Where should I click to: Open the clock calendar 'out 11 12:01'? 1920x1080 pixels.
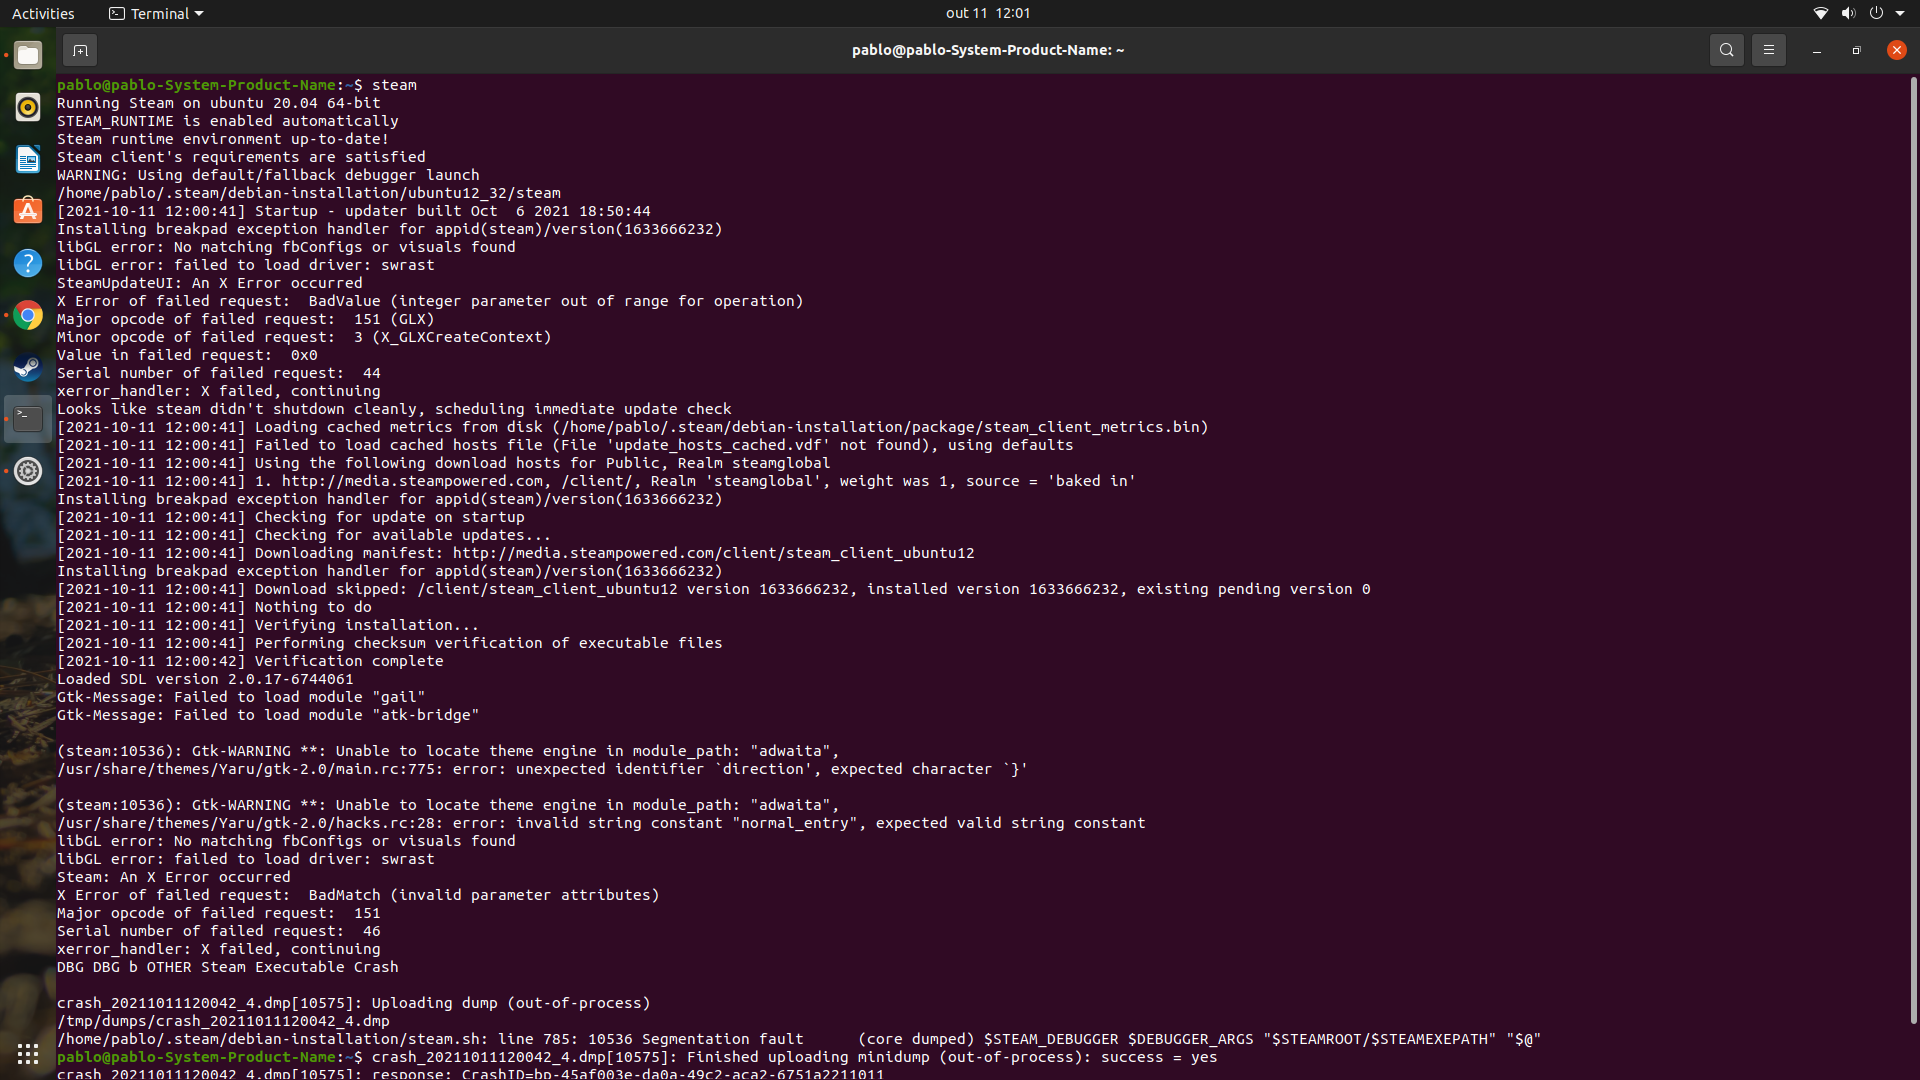tap(987, 13)
